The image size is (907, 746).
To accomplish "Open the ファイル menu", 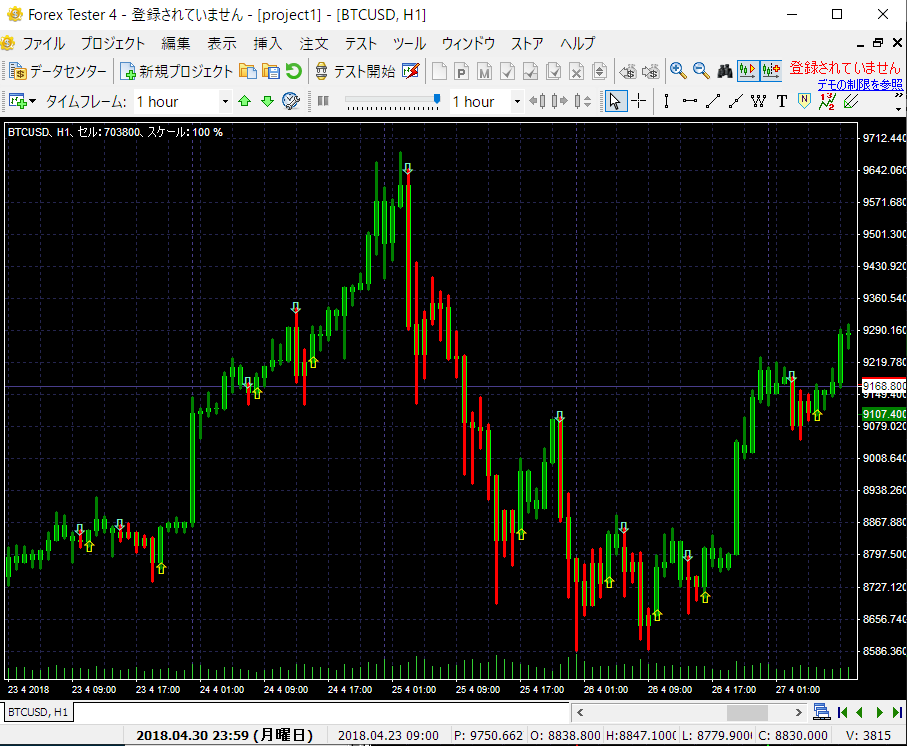I will pyautogui.click(x=43, y=43).
